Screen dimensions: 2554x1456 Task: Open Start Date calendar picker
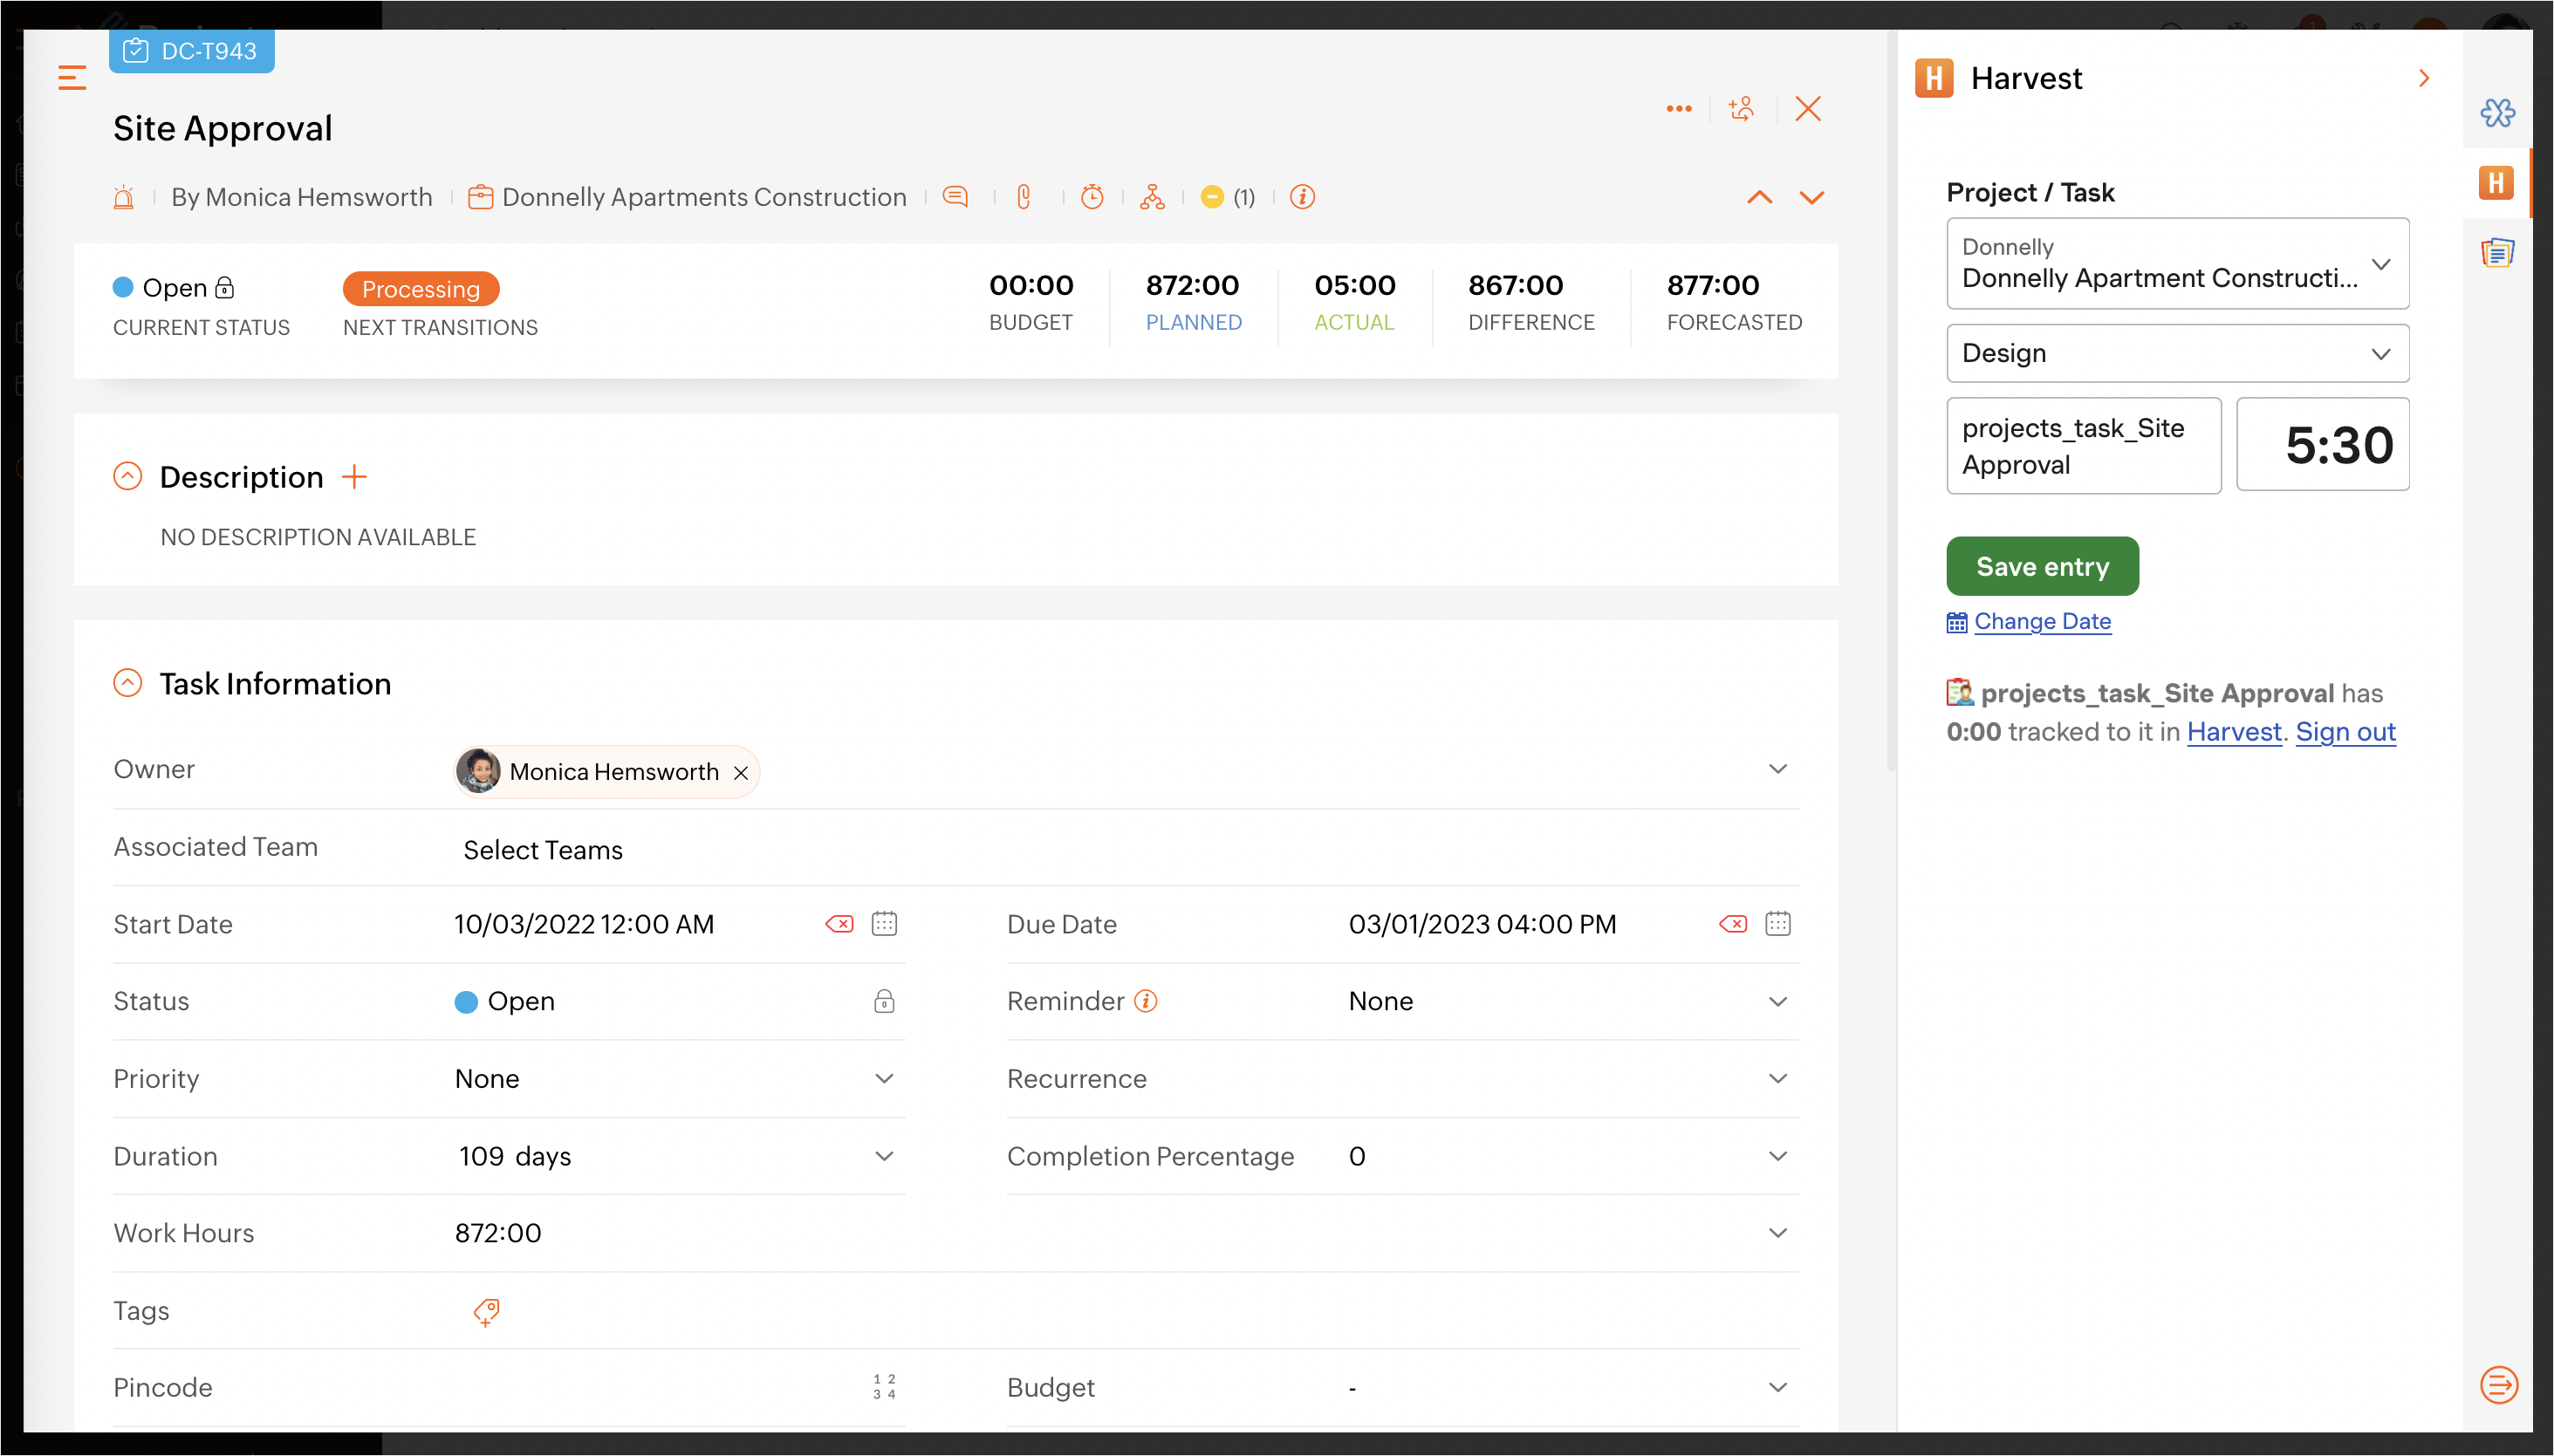[x=884, y=923]
